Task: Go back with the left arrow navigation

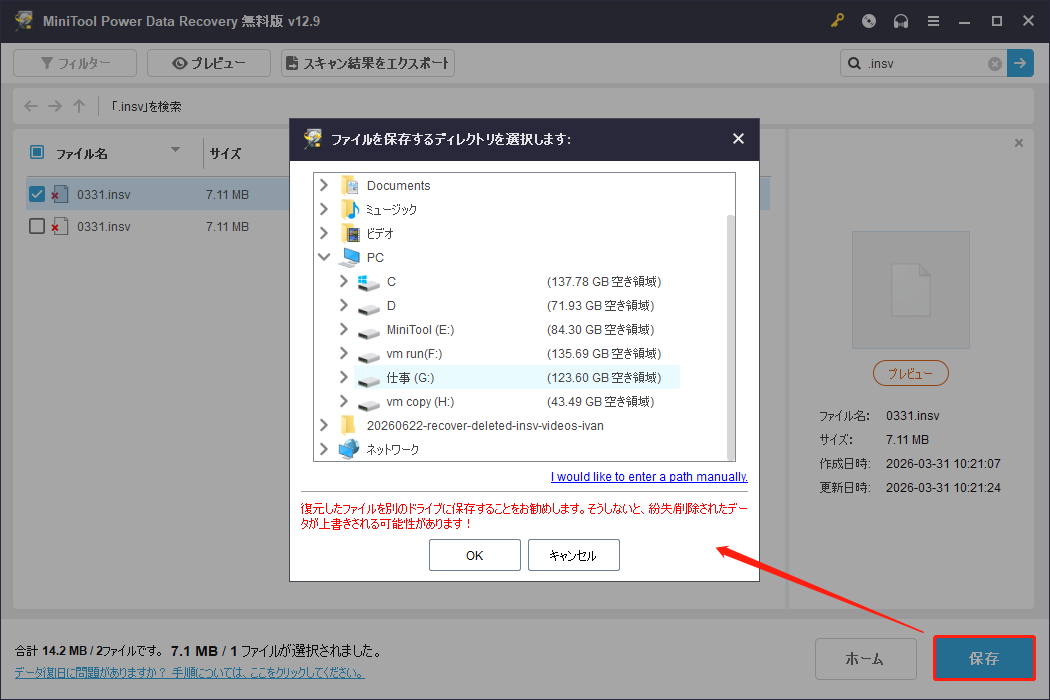Action: [31, 106]
